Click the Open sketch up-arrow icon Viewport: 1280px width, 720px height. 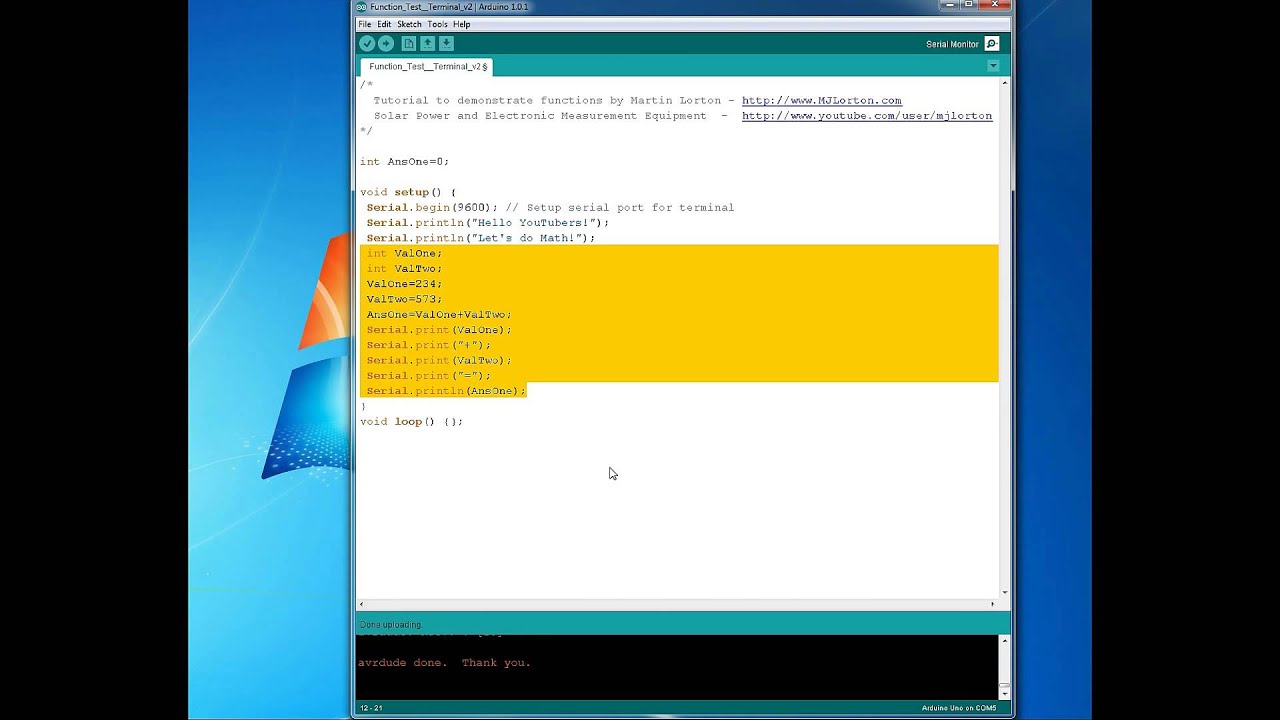(427, 44)
